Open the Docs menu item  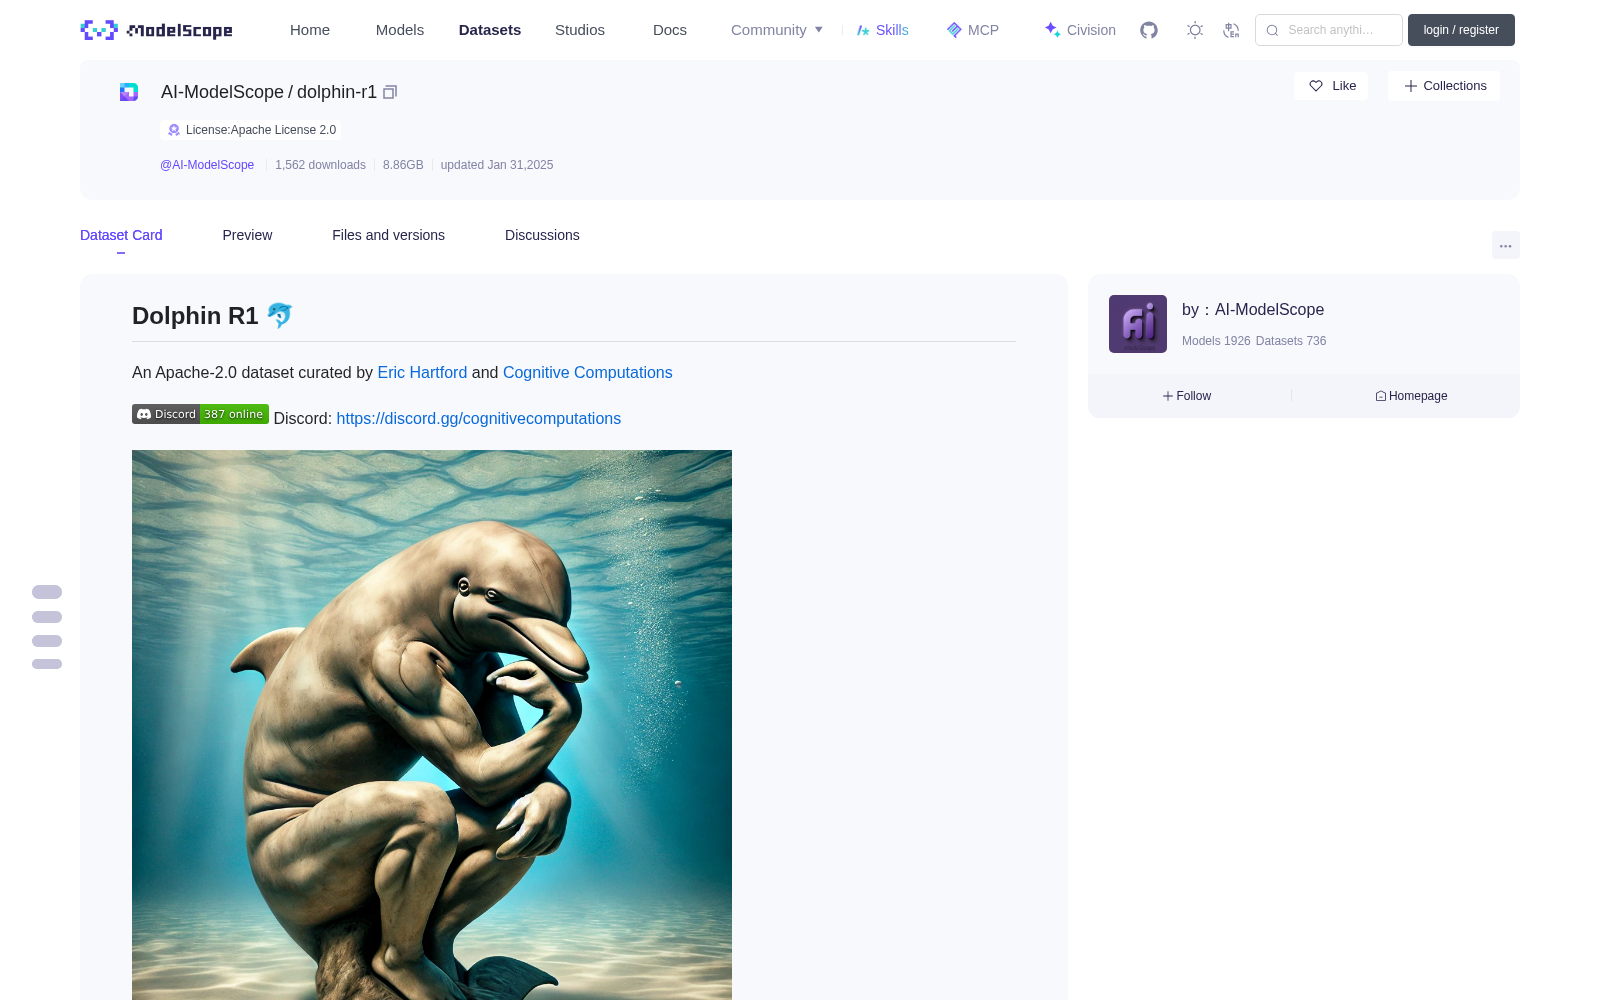pos(670,30)
